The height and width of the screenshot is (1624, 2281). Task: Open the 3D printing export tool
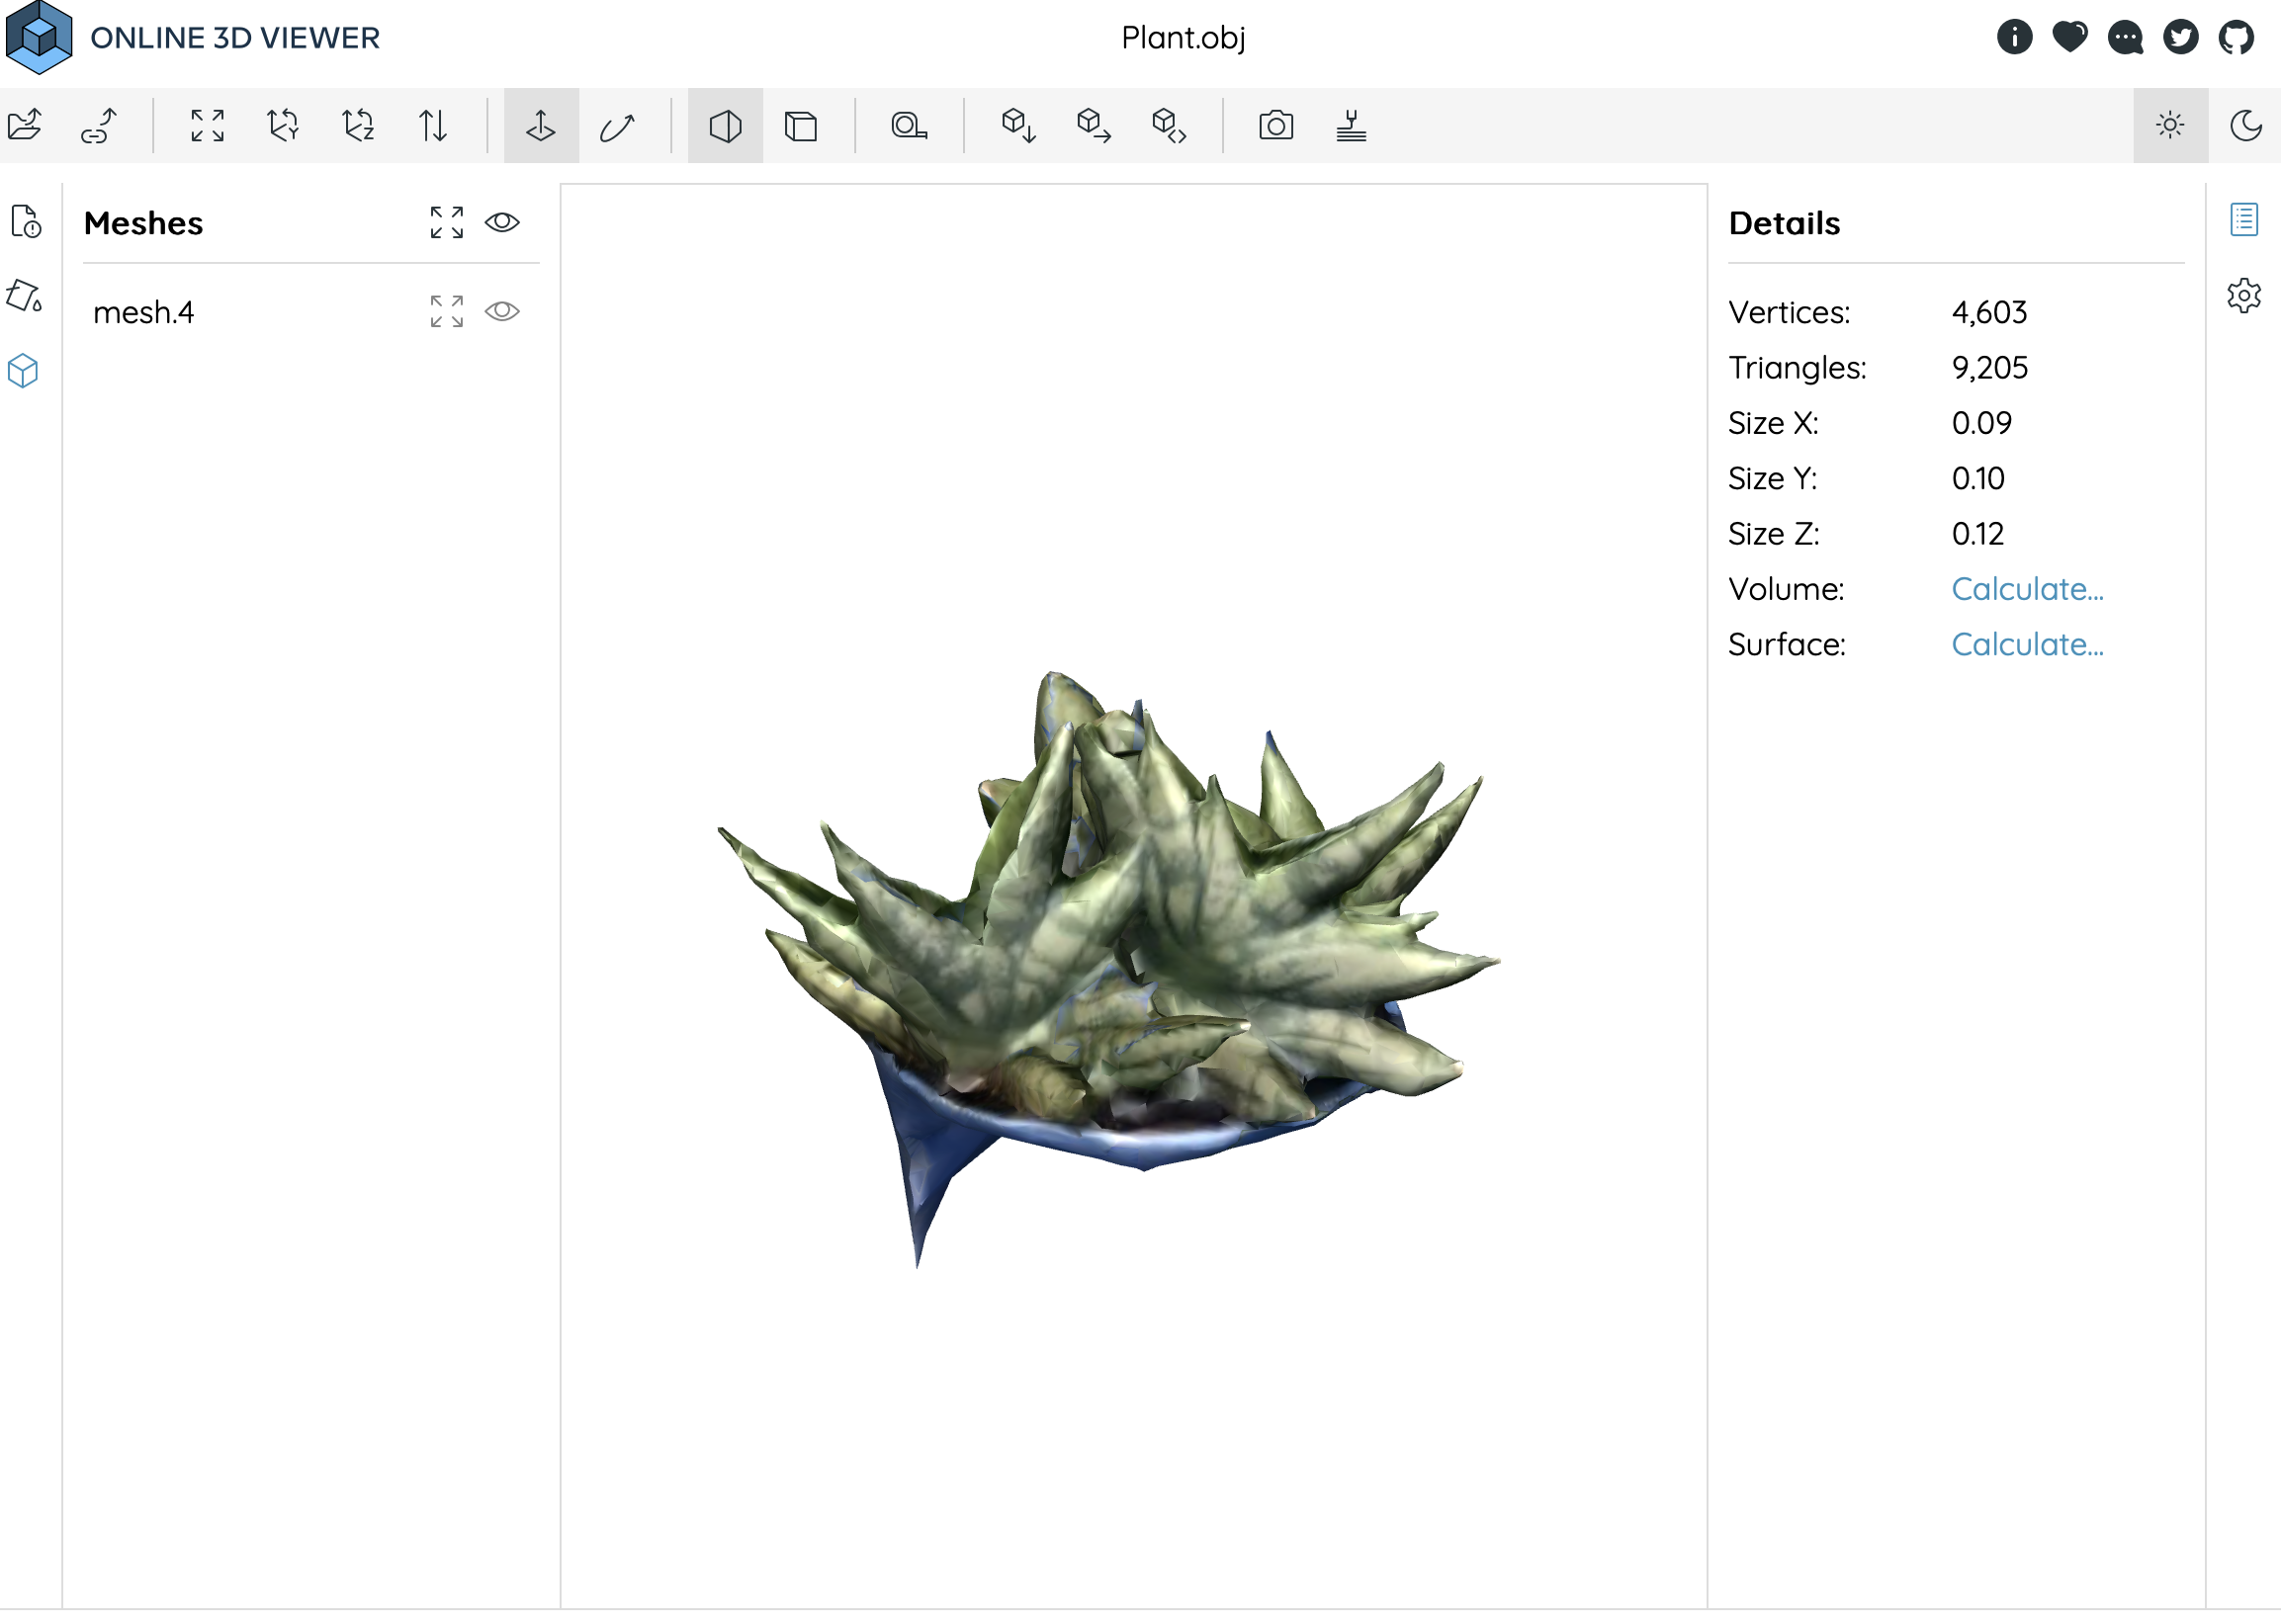(1351, 125)
